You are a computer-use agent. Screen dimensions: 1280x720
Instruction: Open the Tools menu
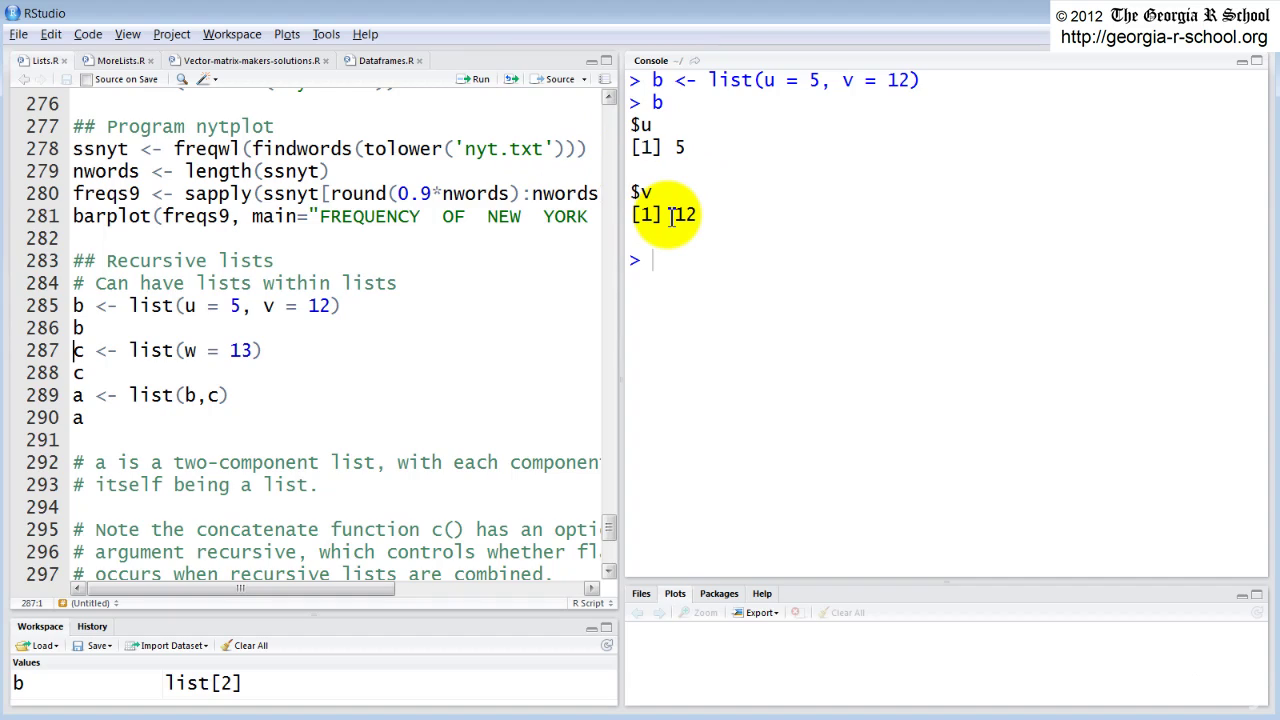pos(326,34)
